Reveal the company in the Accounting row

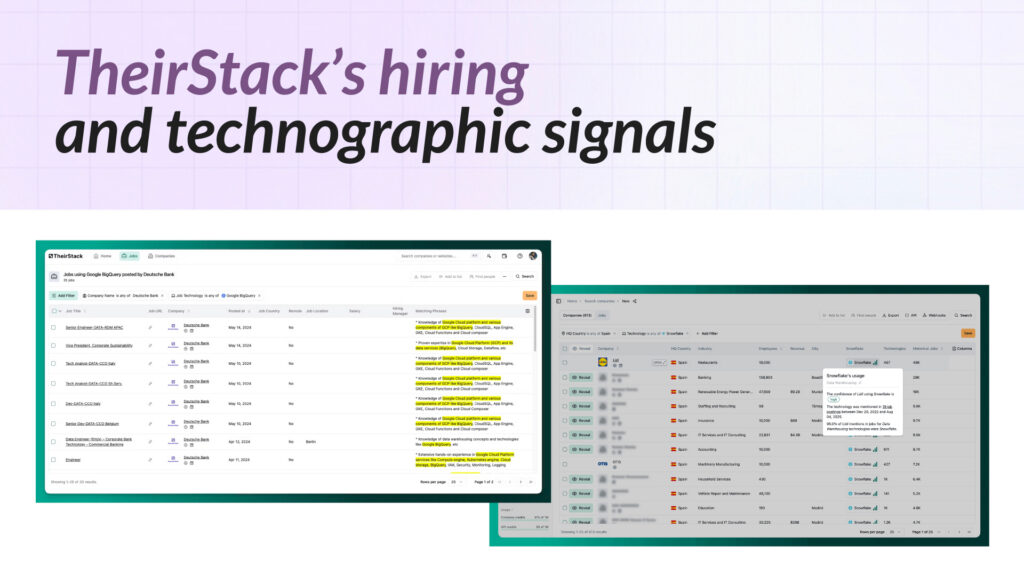pos(581,449)
